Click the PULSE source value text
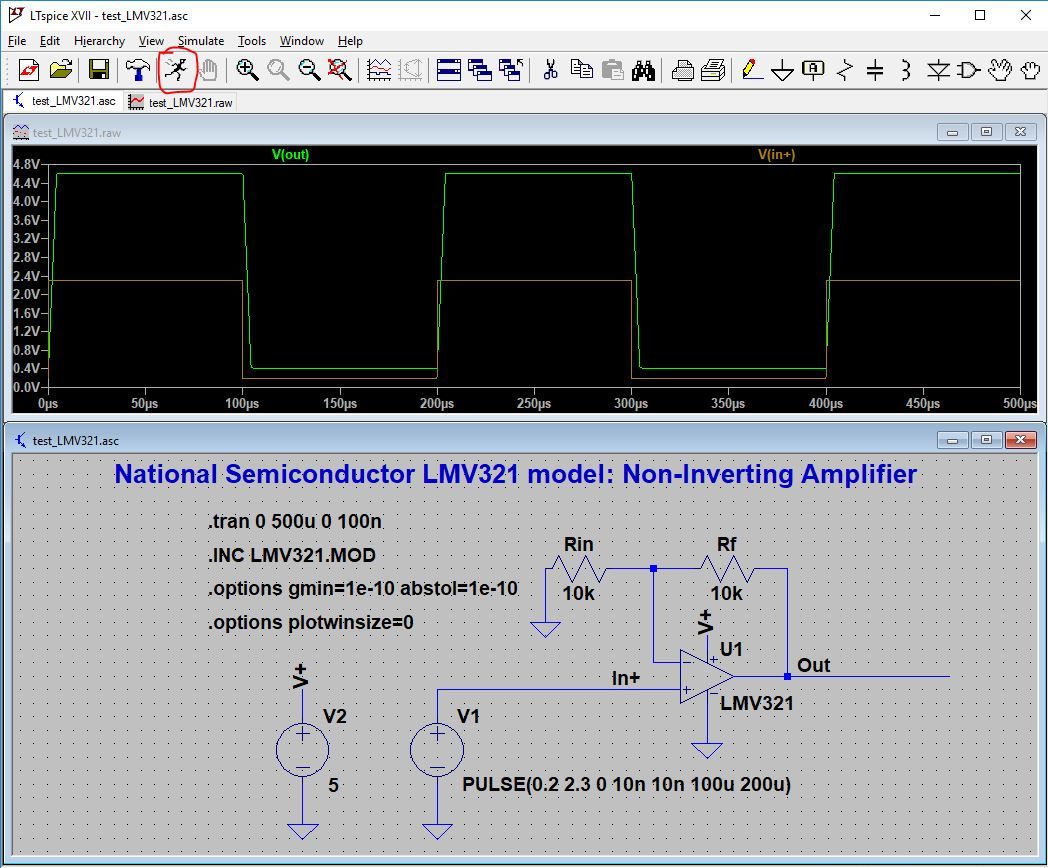 626,784
